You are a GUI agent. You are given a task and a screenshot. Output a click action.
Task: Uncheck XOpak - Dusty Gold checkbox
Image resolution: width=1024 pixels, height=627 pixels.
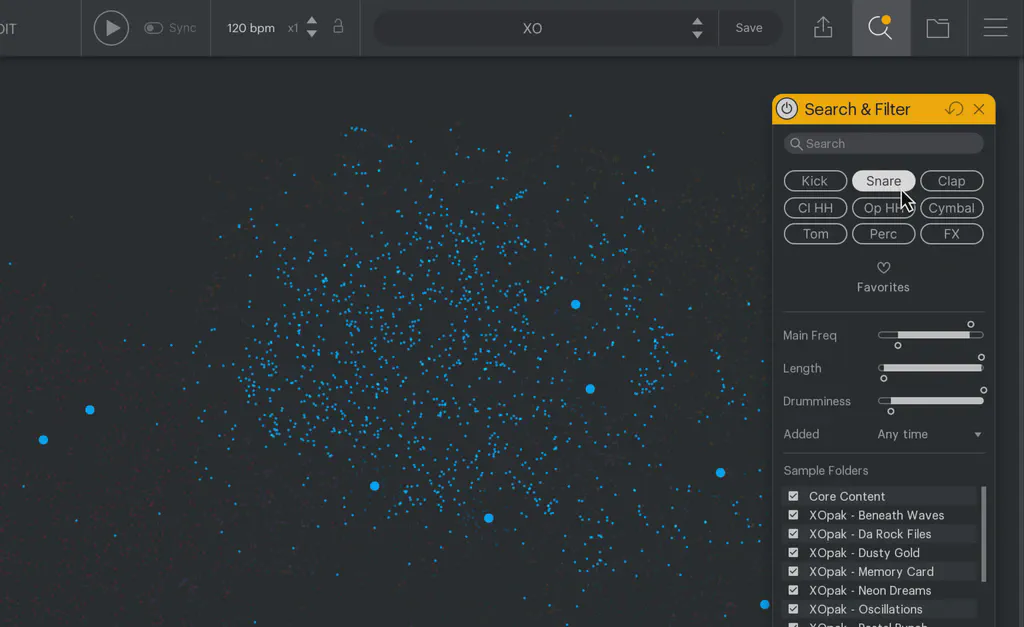coord(793,553)
